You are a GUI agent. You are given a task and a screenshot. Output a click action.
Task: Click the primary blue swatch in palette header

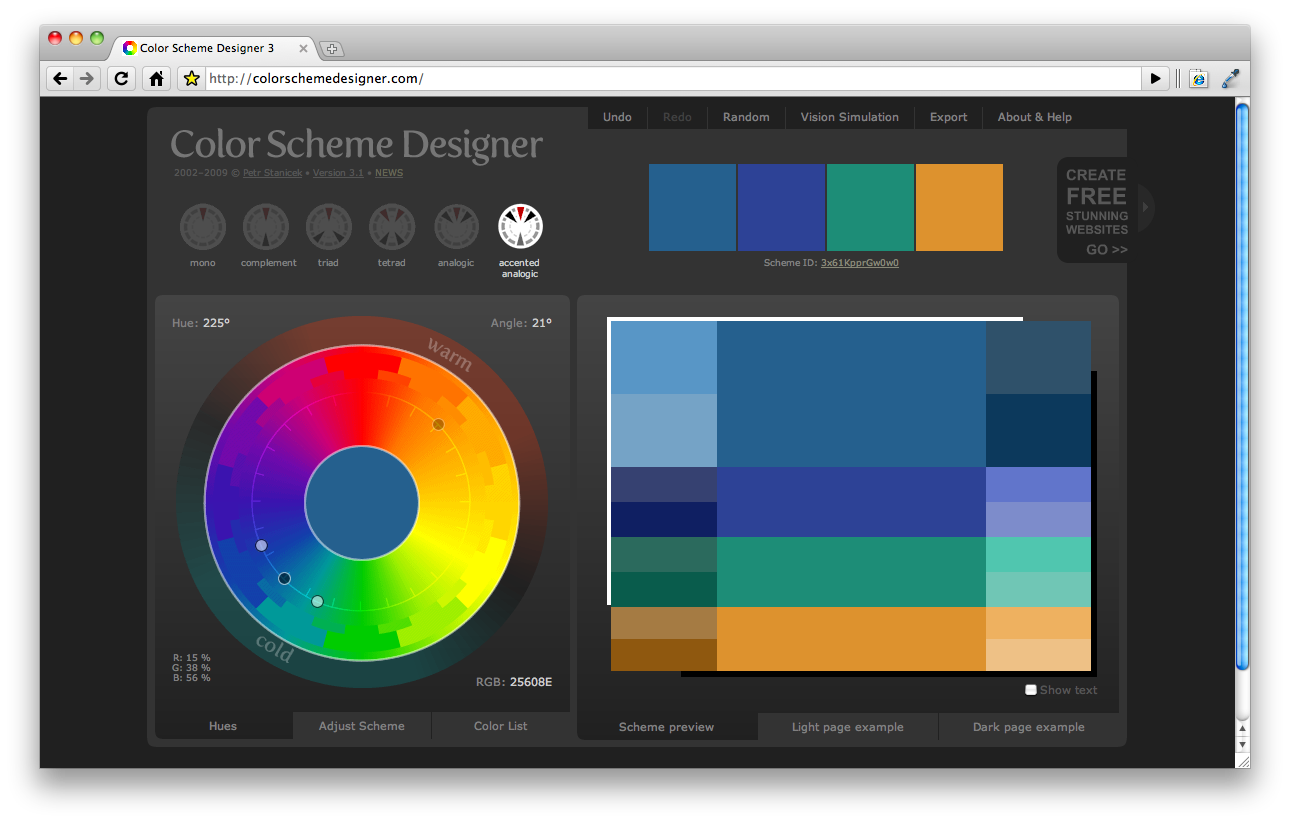[x=692, y=208]
